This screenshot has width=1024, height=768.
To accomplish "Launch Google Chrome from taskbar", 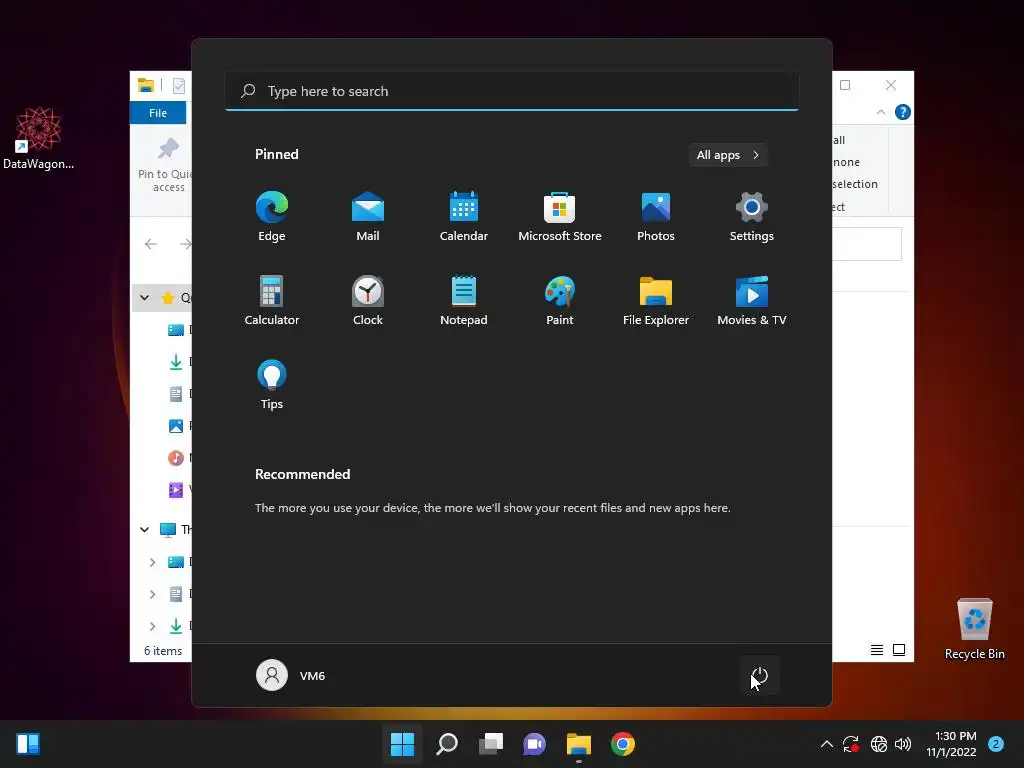I will (x=623, y=744).
